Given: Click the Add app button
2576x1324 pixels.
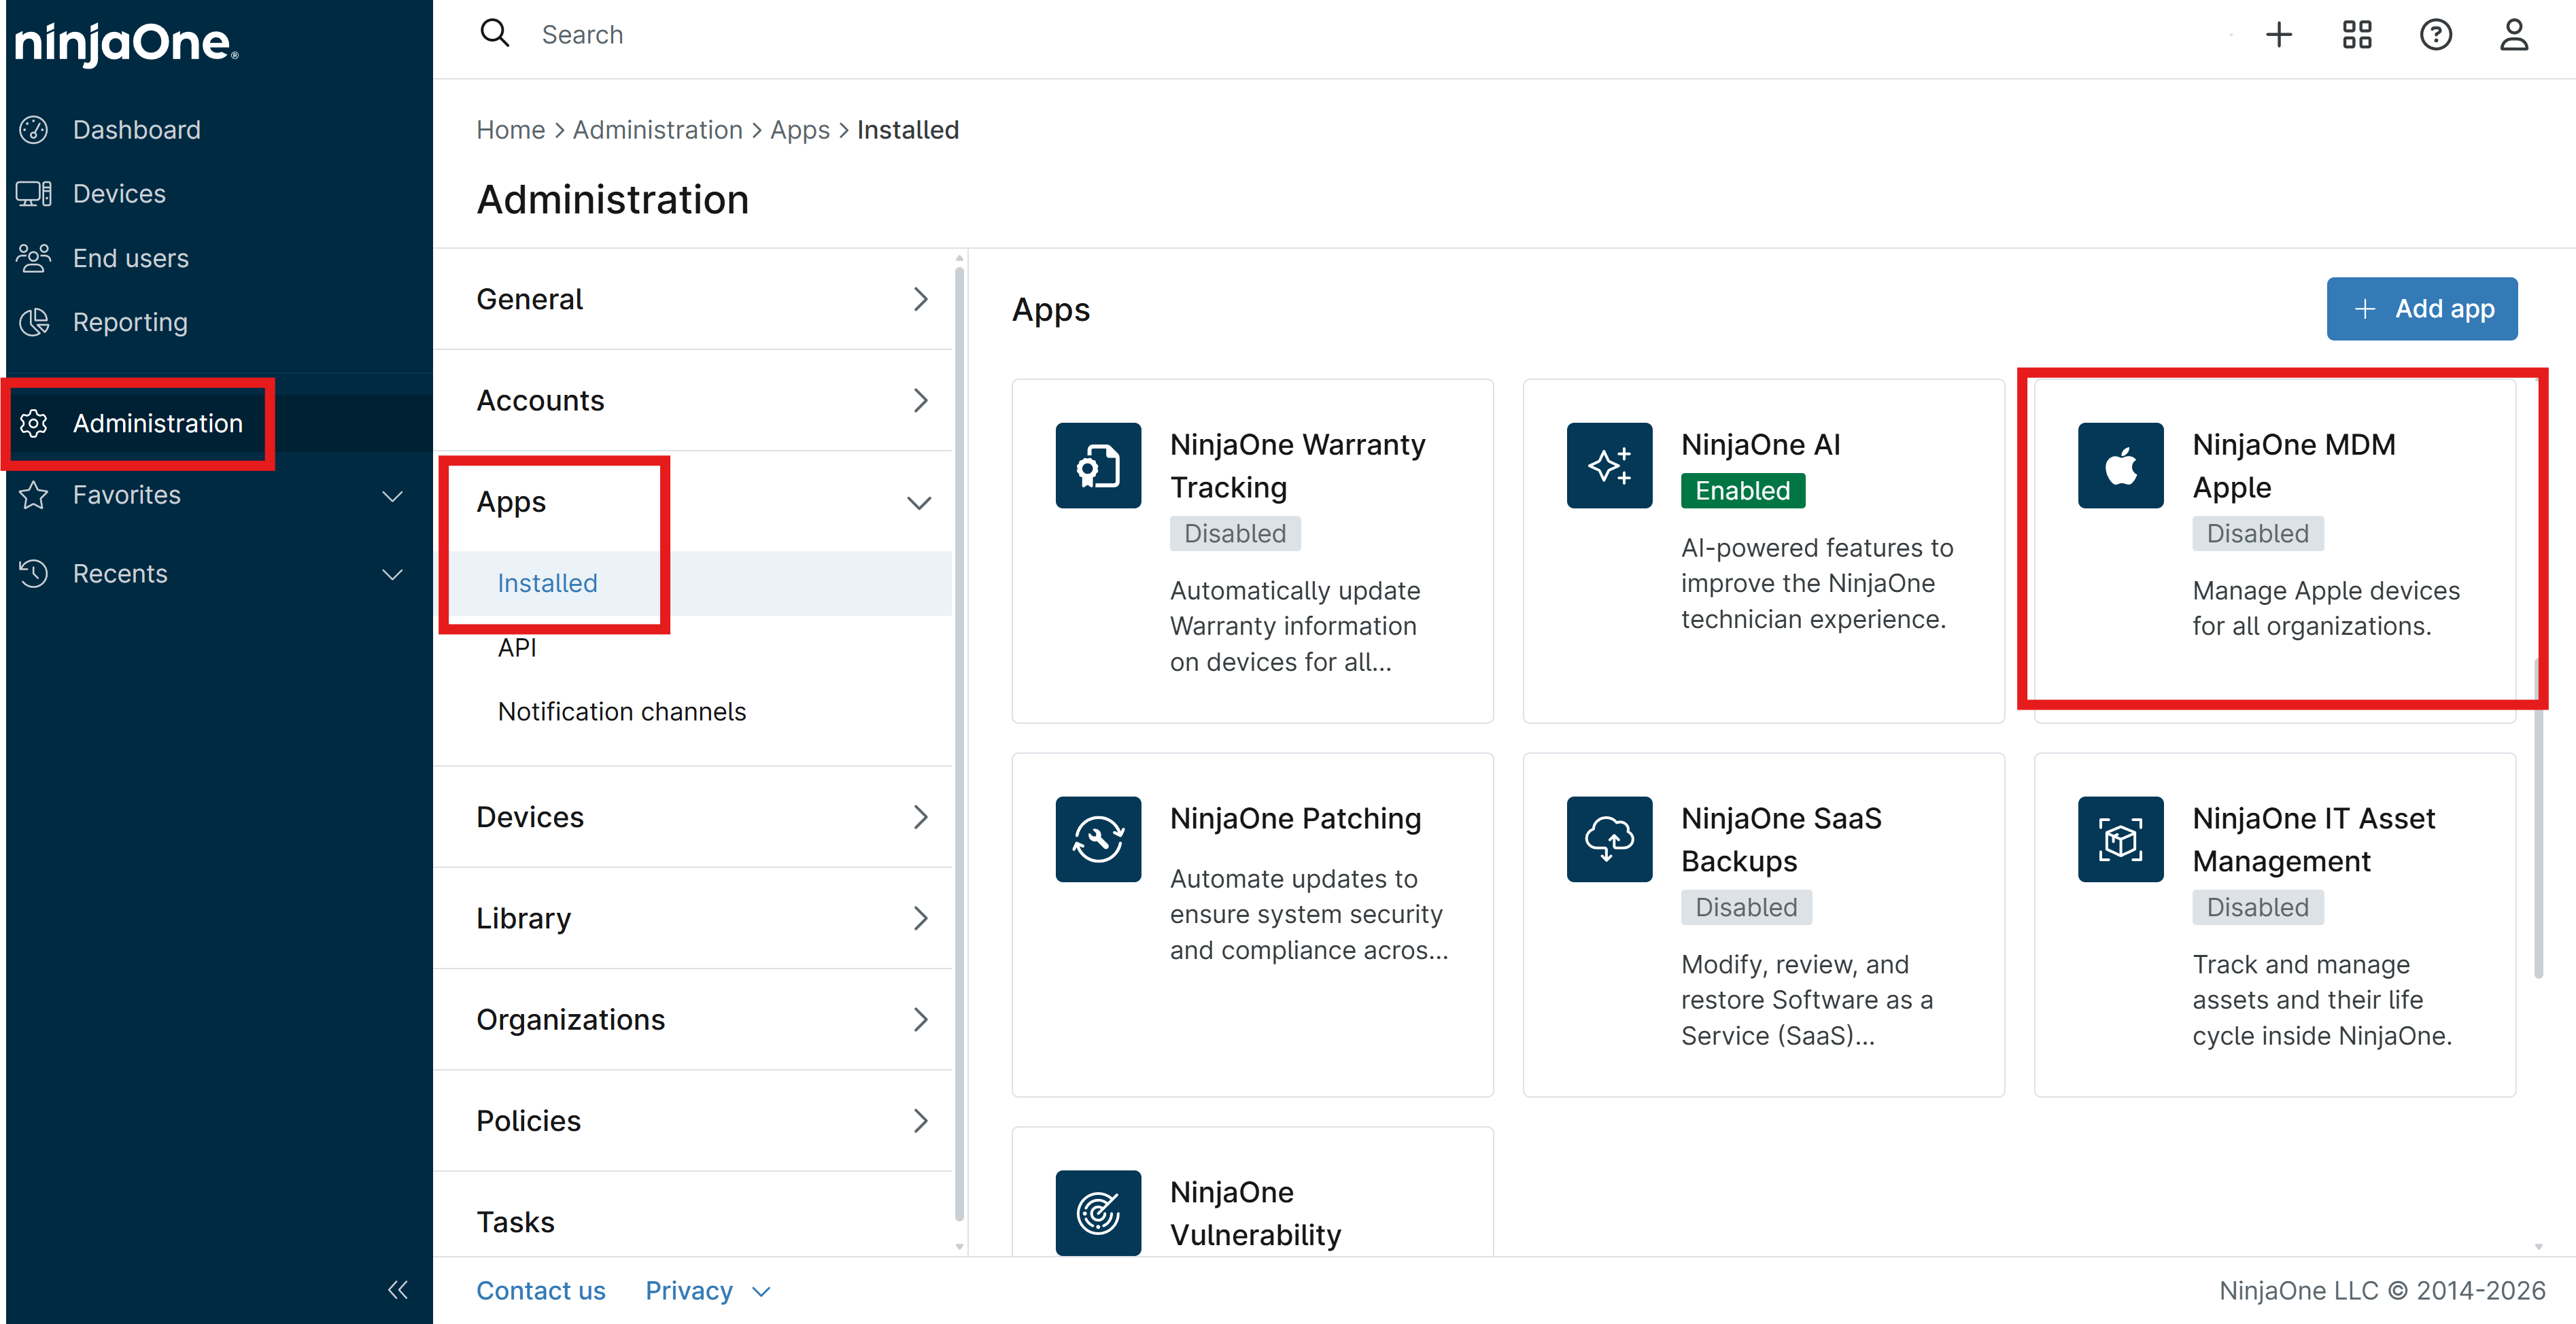Looking at the screenshot, I should [2421, 309].
